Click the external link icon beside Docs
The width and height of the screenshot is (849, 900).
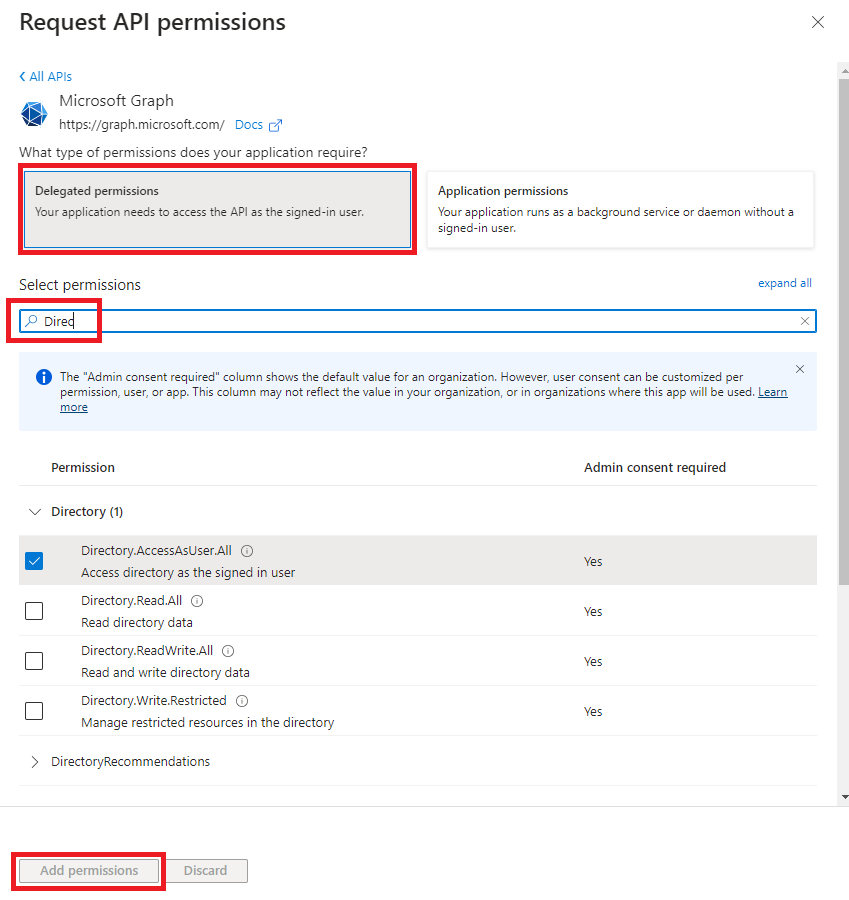[276, 125]
